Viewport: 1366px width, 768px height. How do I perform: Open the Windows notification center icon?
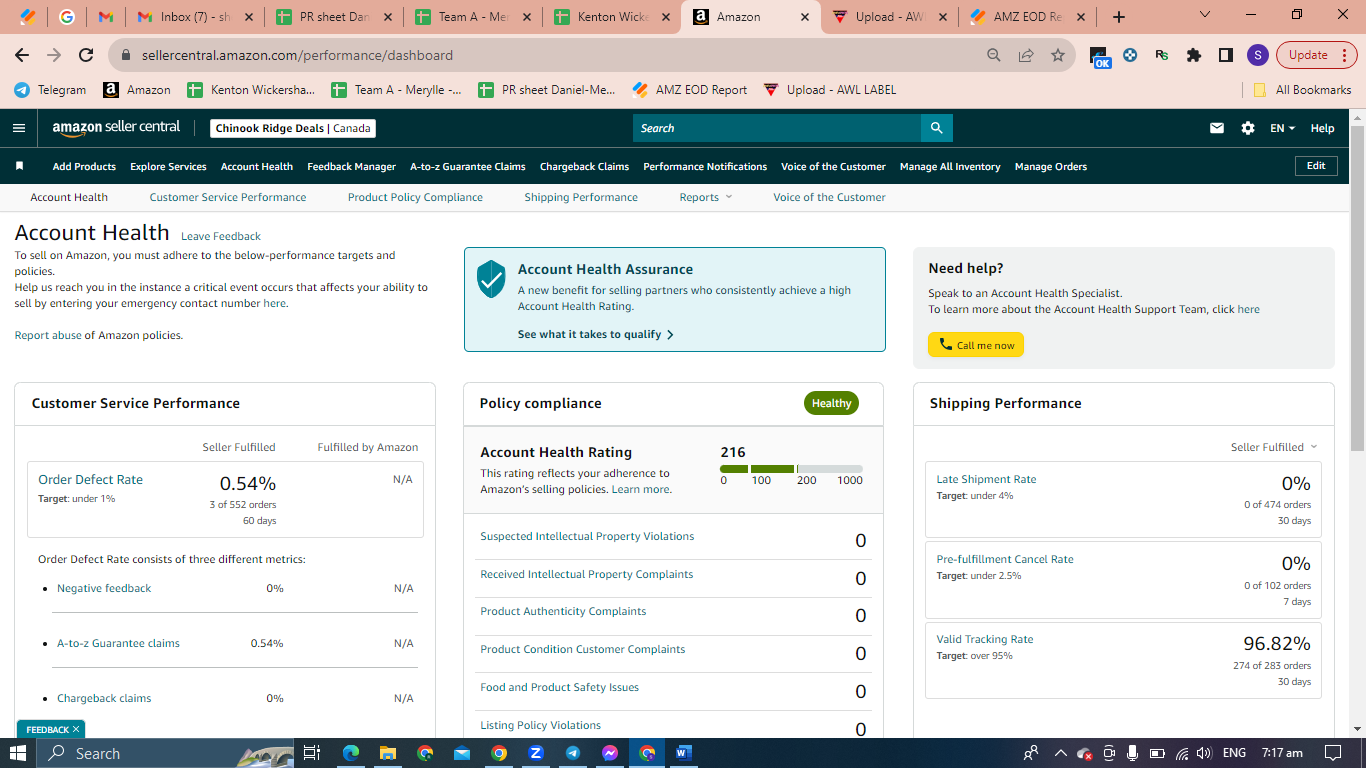(1332, 753)
